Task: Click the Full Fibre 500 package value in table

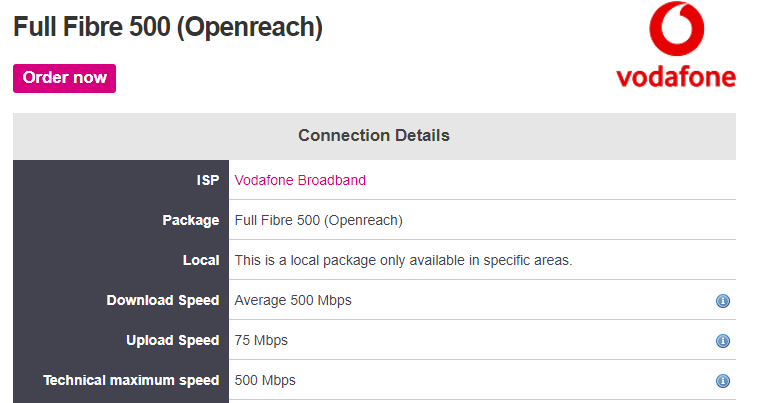Action: pyautogui.click(x=318, y=220)
